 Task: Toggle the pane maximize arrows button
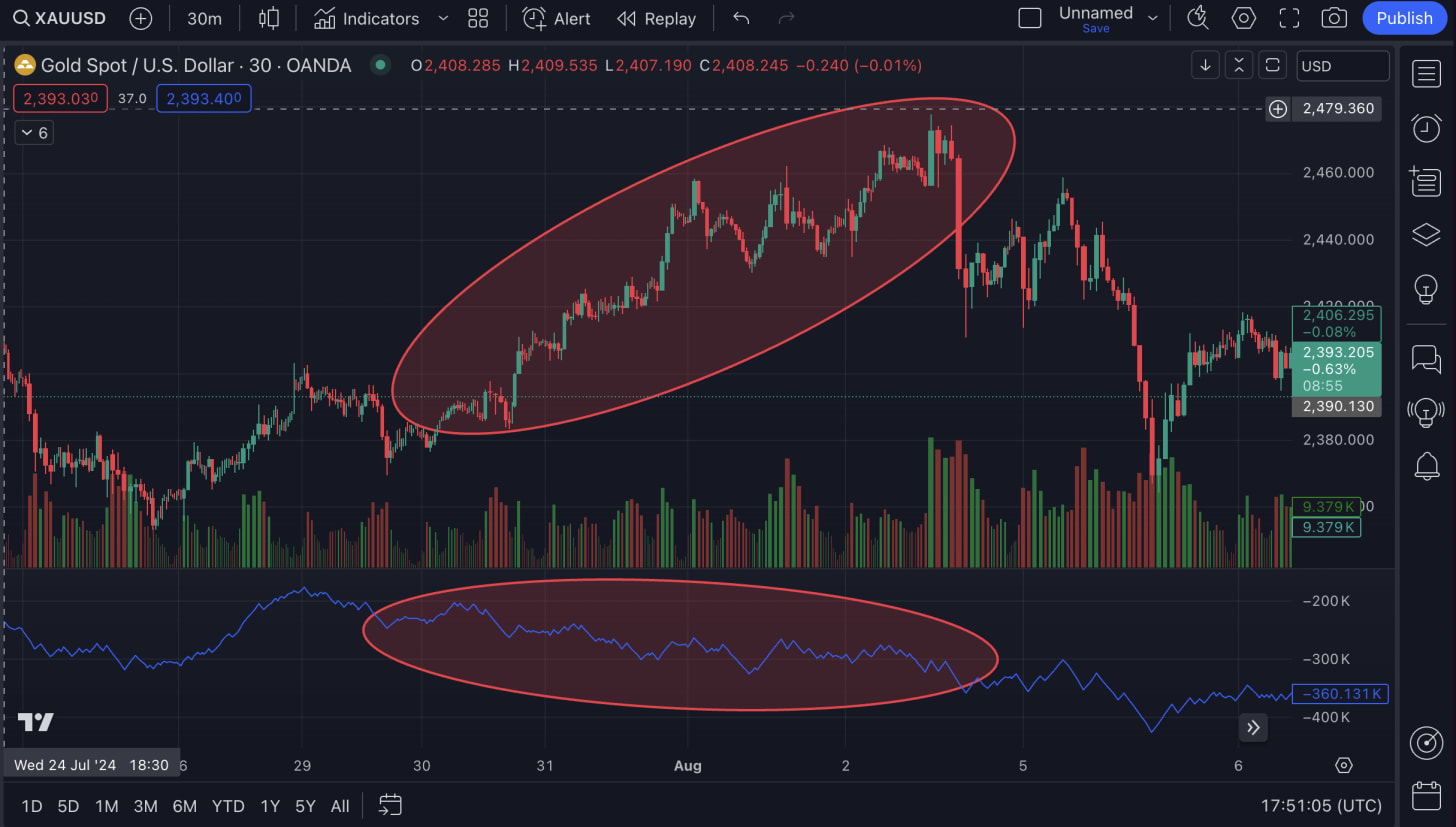tap(1239, 65)
